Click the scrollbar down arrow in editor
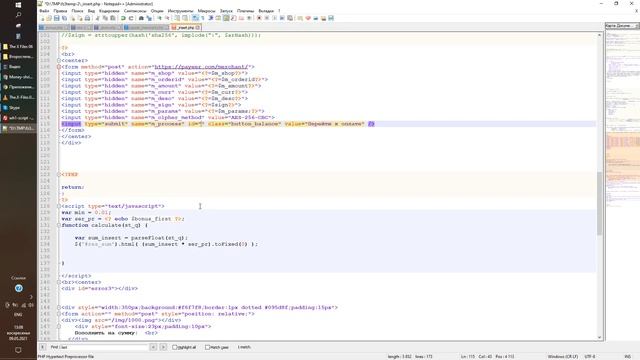Image resolution: width=640 pixels, height=360 pixels. 599,338
